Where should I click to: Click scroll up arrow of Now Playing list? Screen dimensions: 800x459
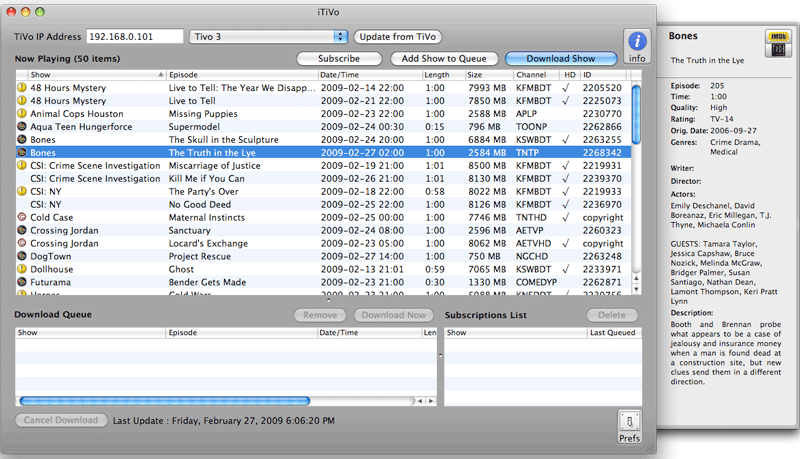click(x=636, y=278)
